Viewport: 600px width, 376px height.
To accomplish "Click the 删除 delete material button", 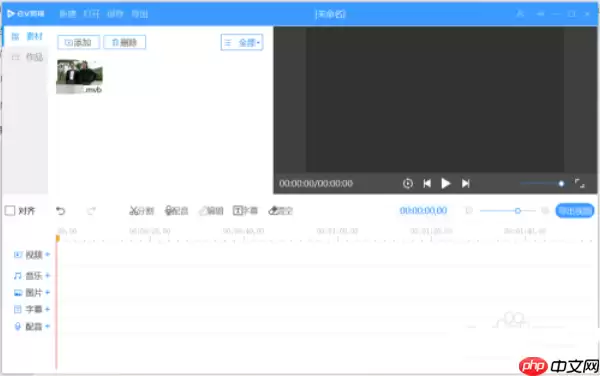I will [124, 42].
